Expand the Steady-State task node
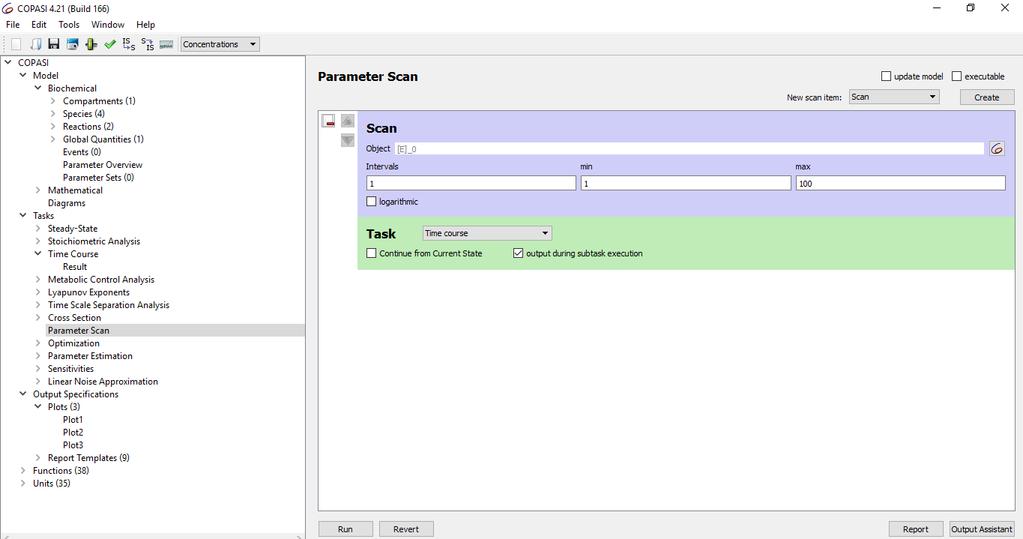 tap(38, 228)
